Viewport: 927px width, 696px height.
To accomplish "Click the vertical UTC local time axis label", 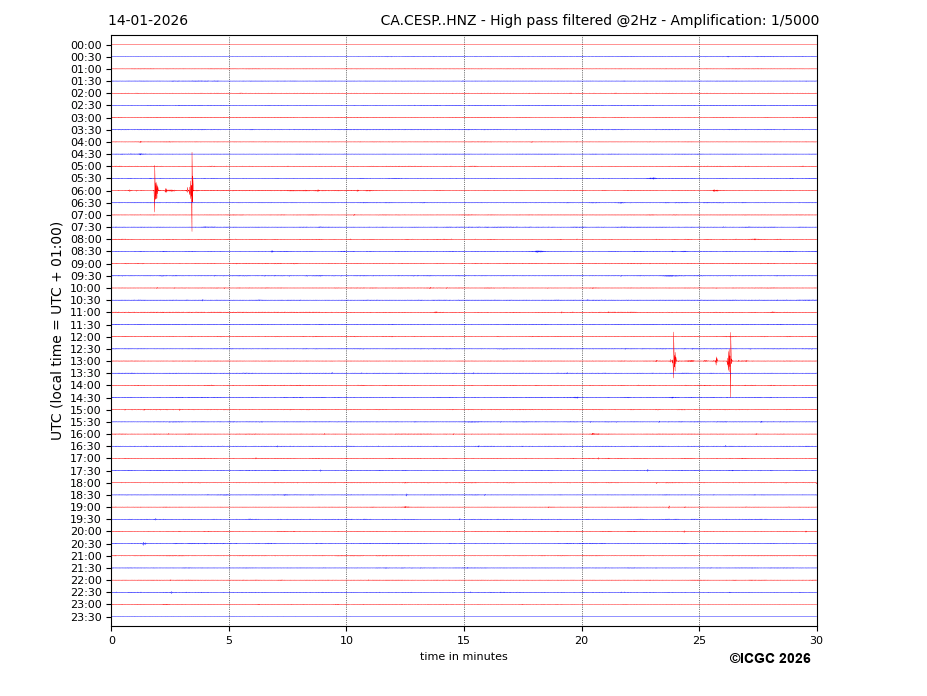I will pyautogui.click(x=57, y=330).
